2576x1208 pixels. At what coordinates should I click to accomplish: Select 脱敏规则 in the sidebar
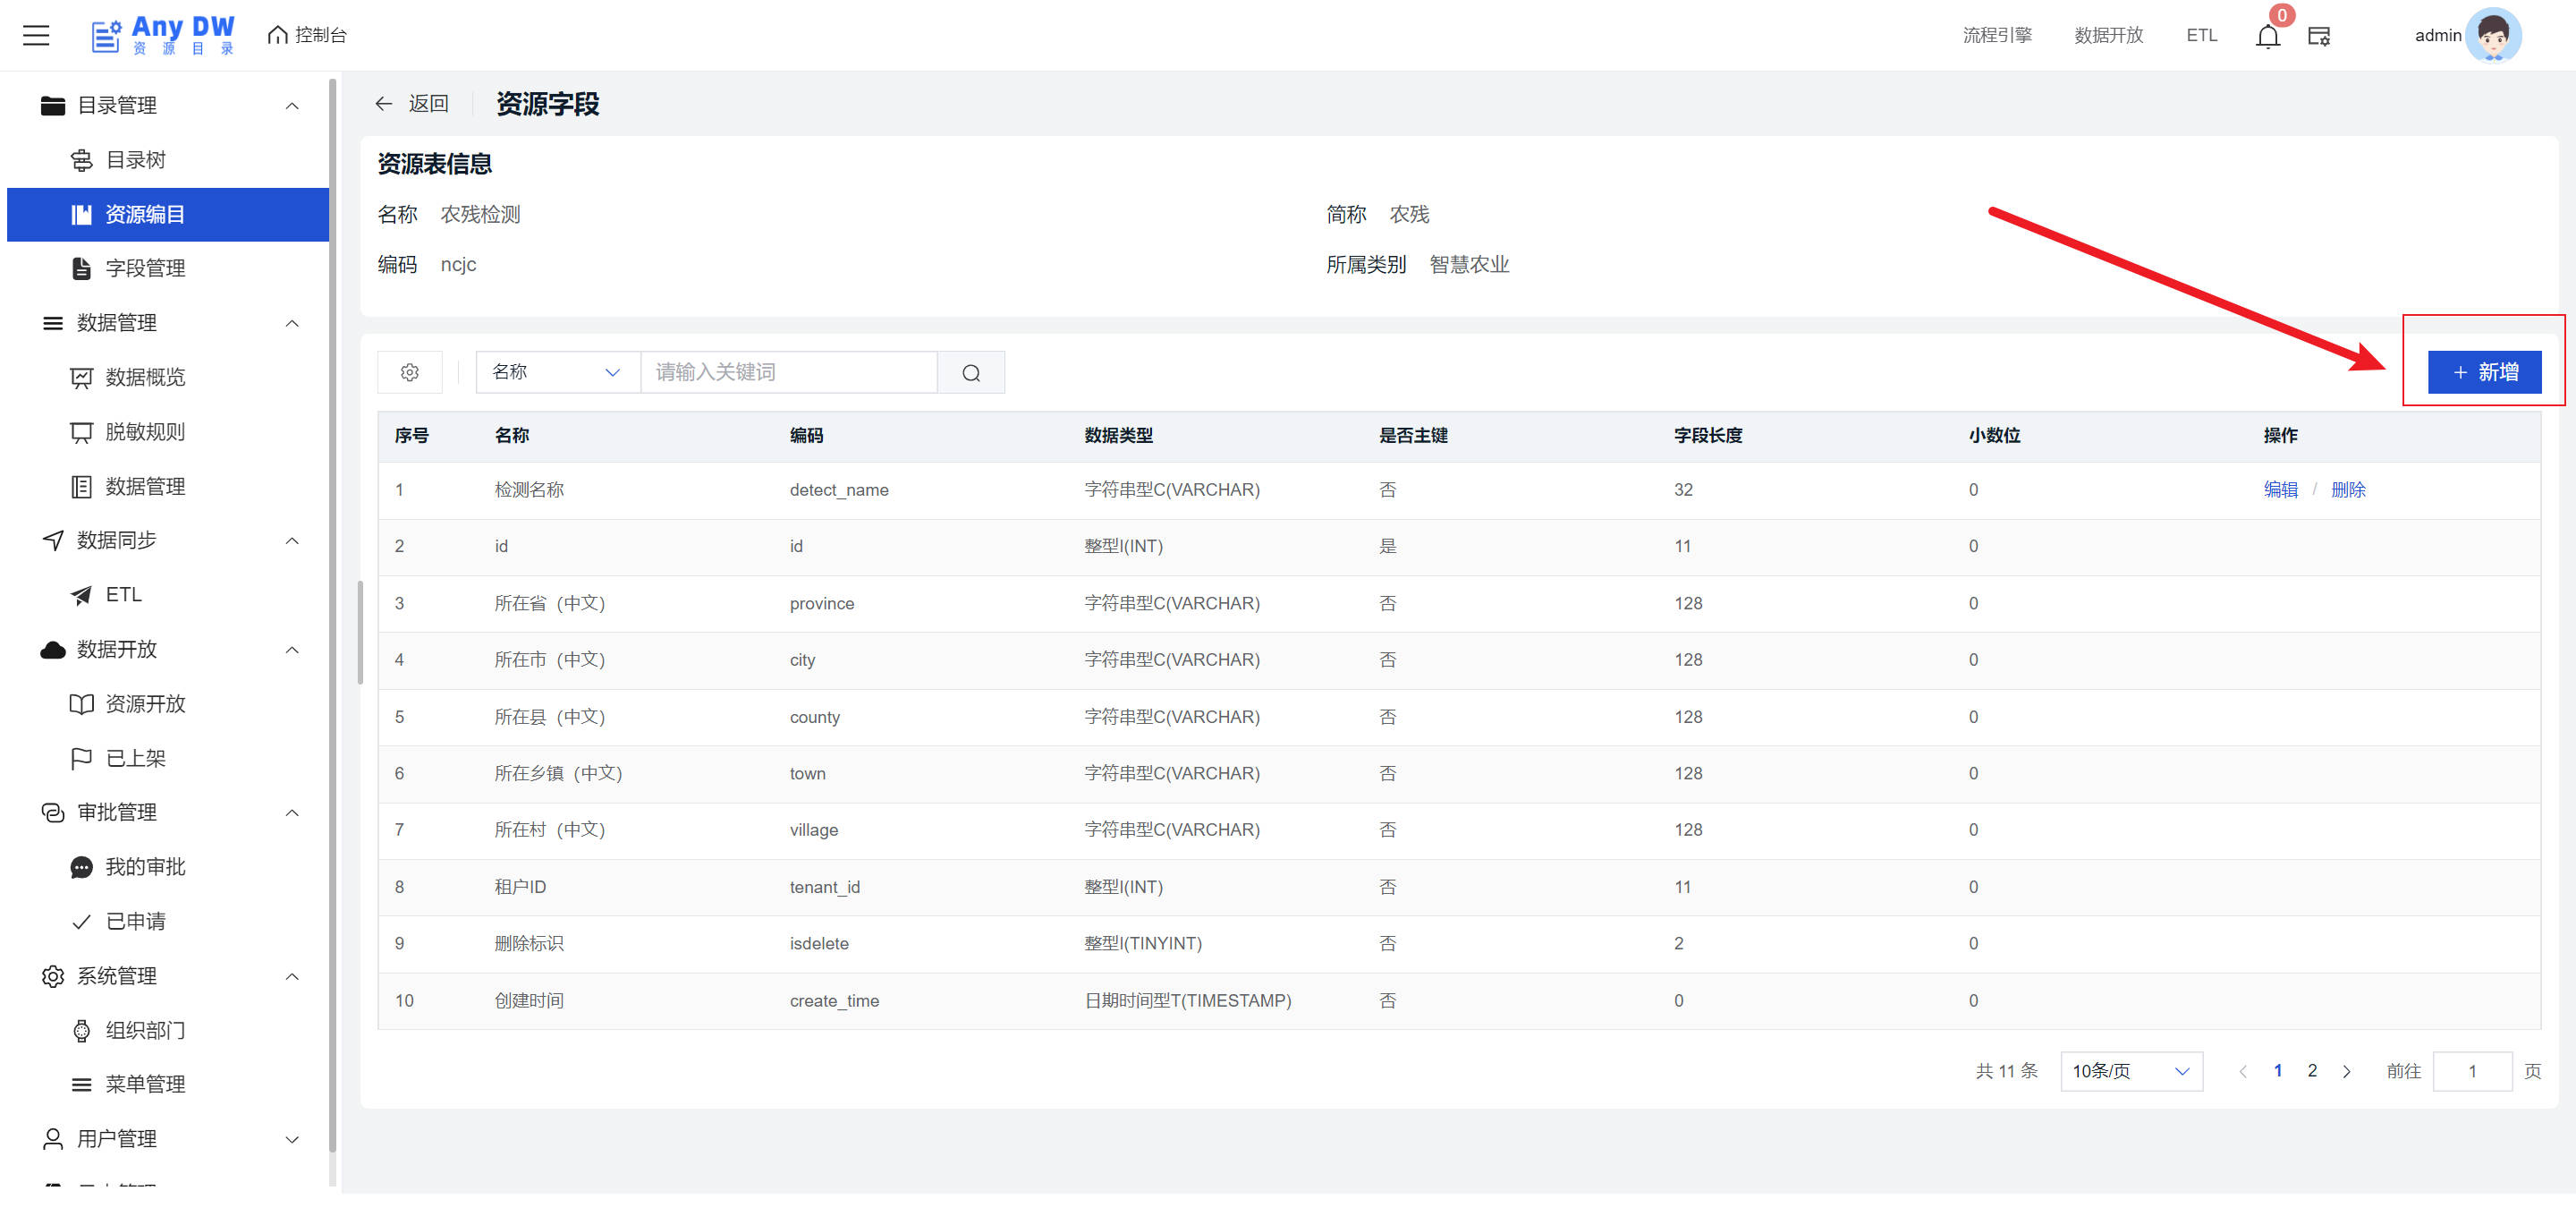(145, 432)
